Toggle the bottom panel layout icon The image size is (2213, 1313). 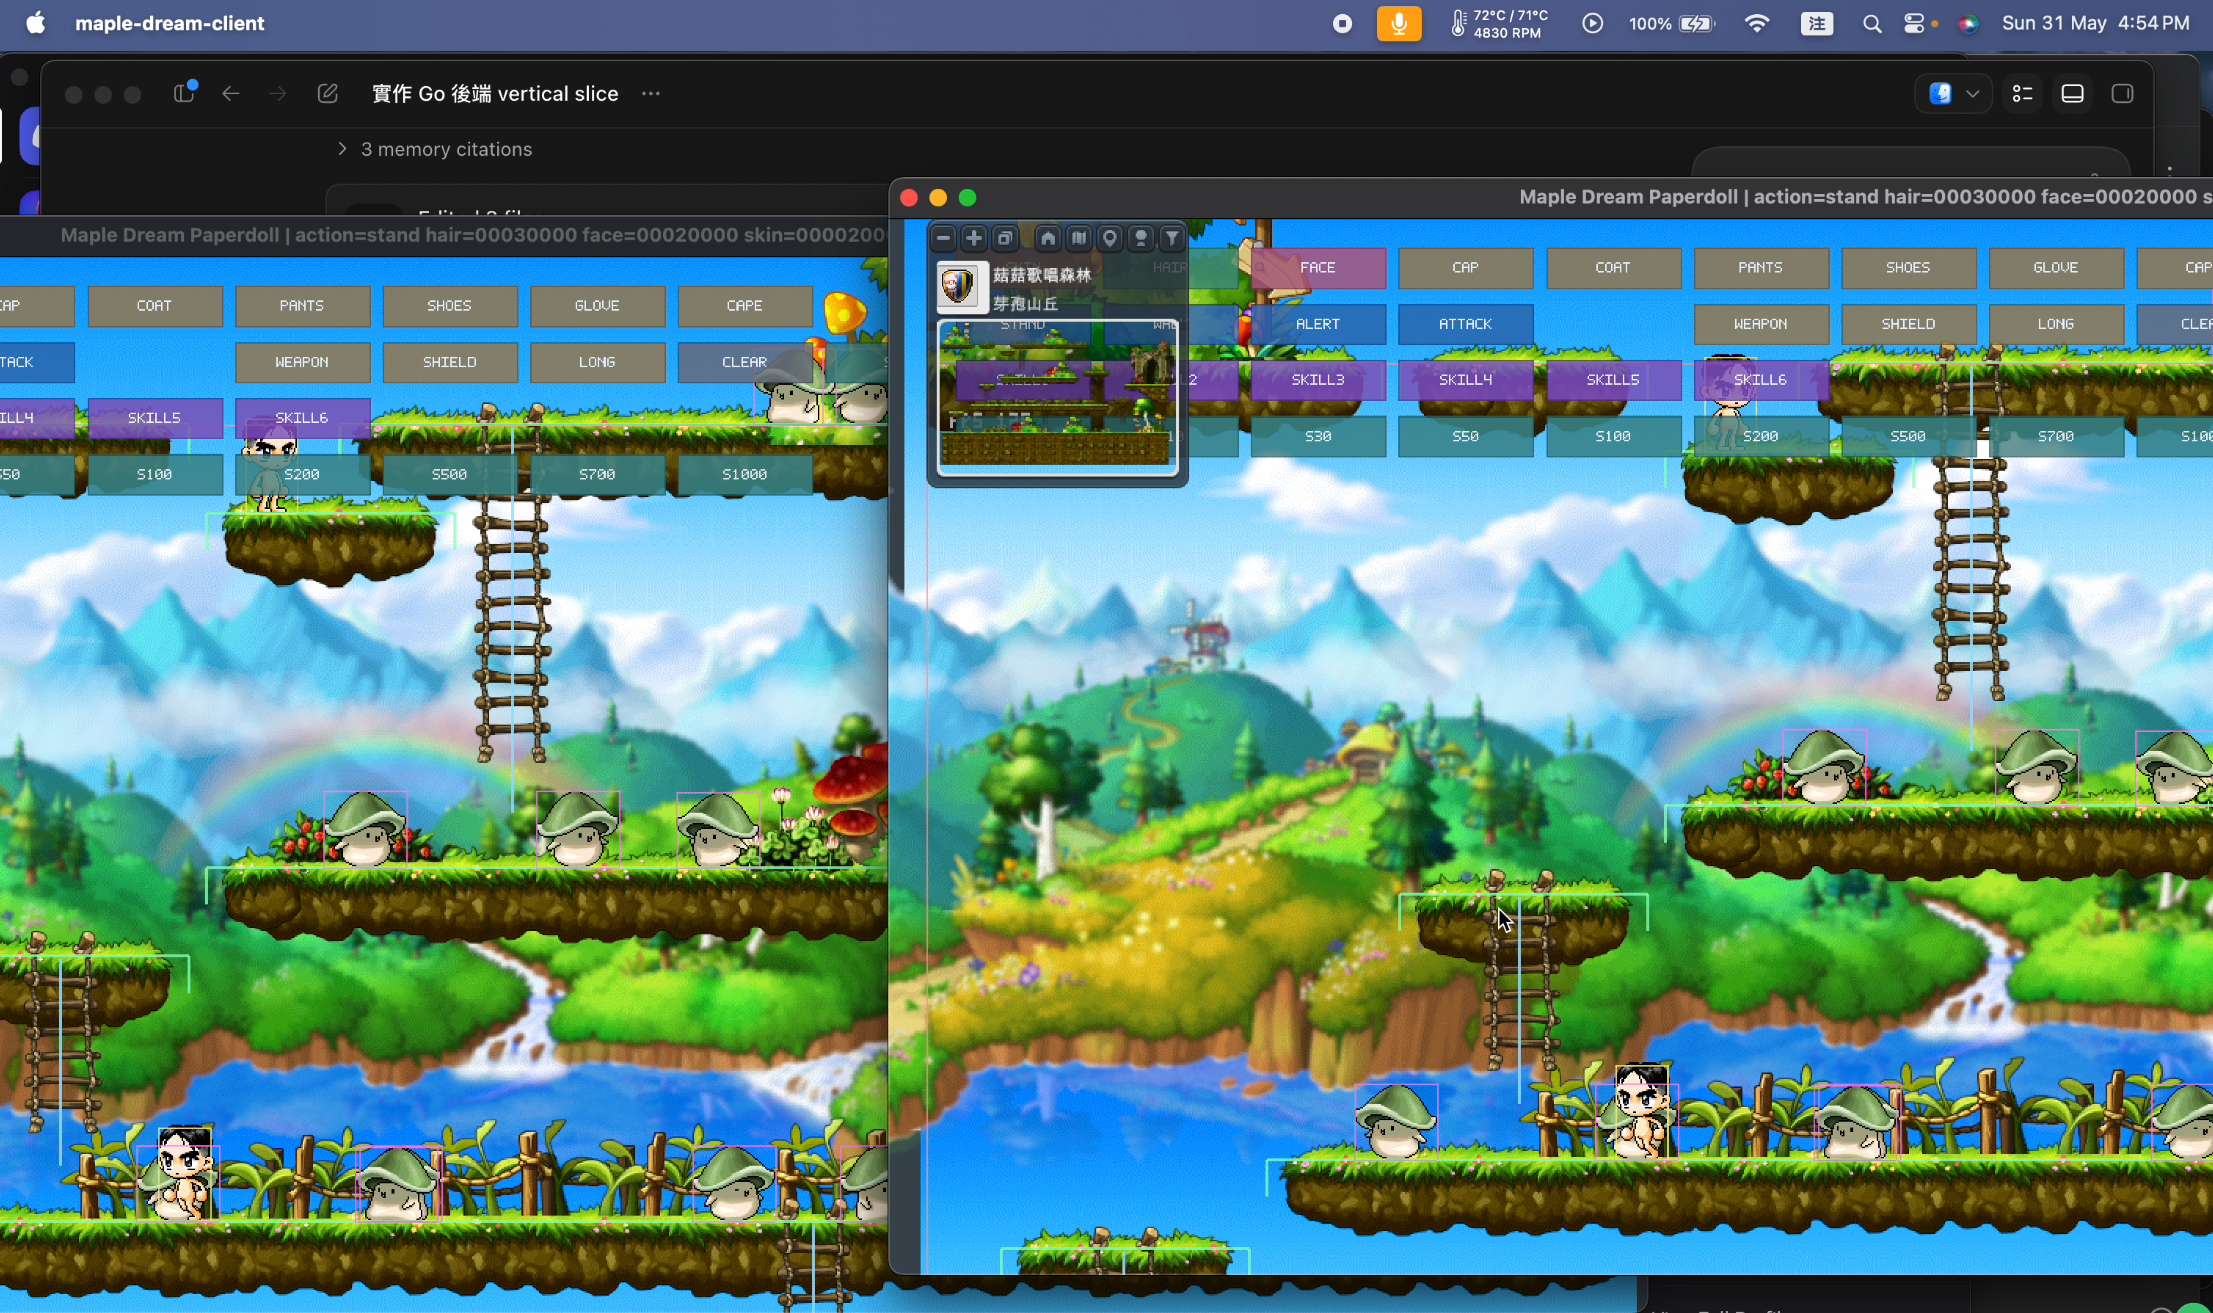[x=2073, y=94]
